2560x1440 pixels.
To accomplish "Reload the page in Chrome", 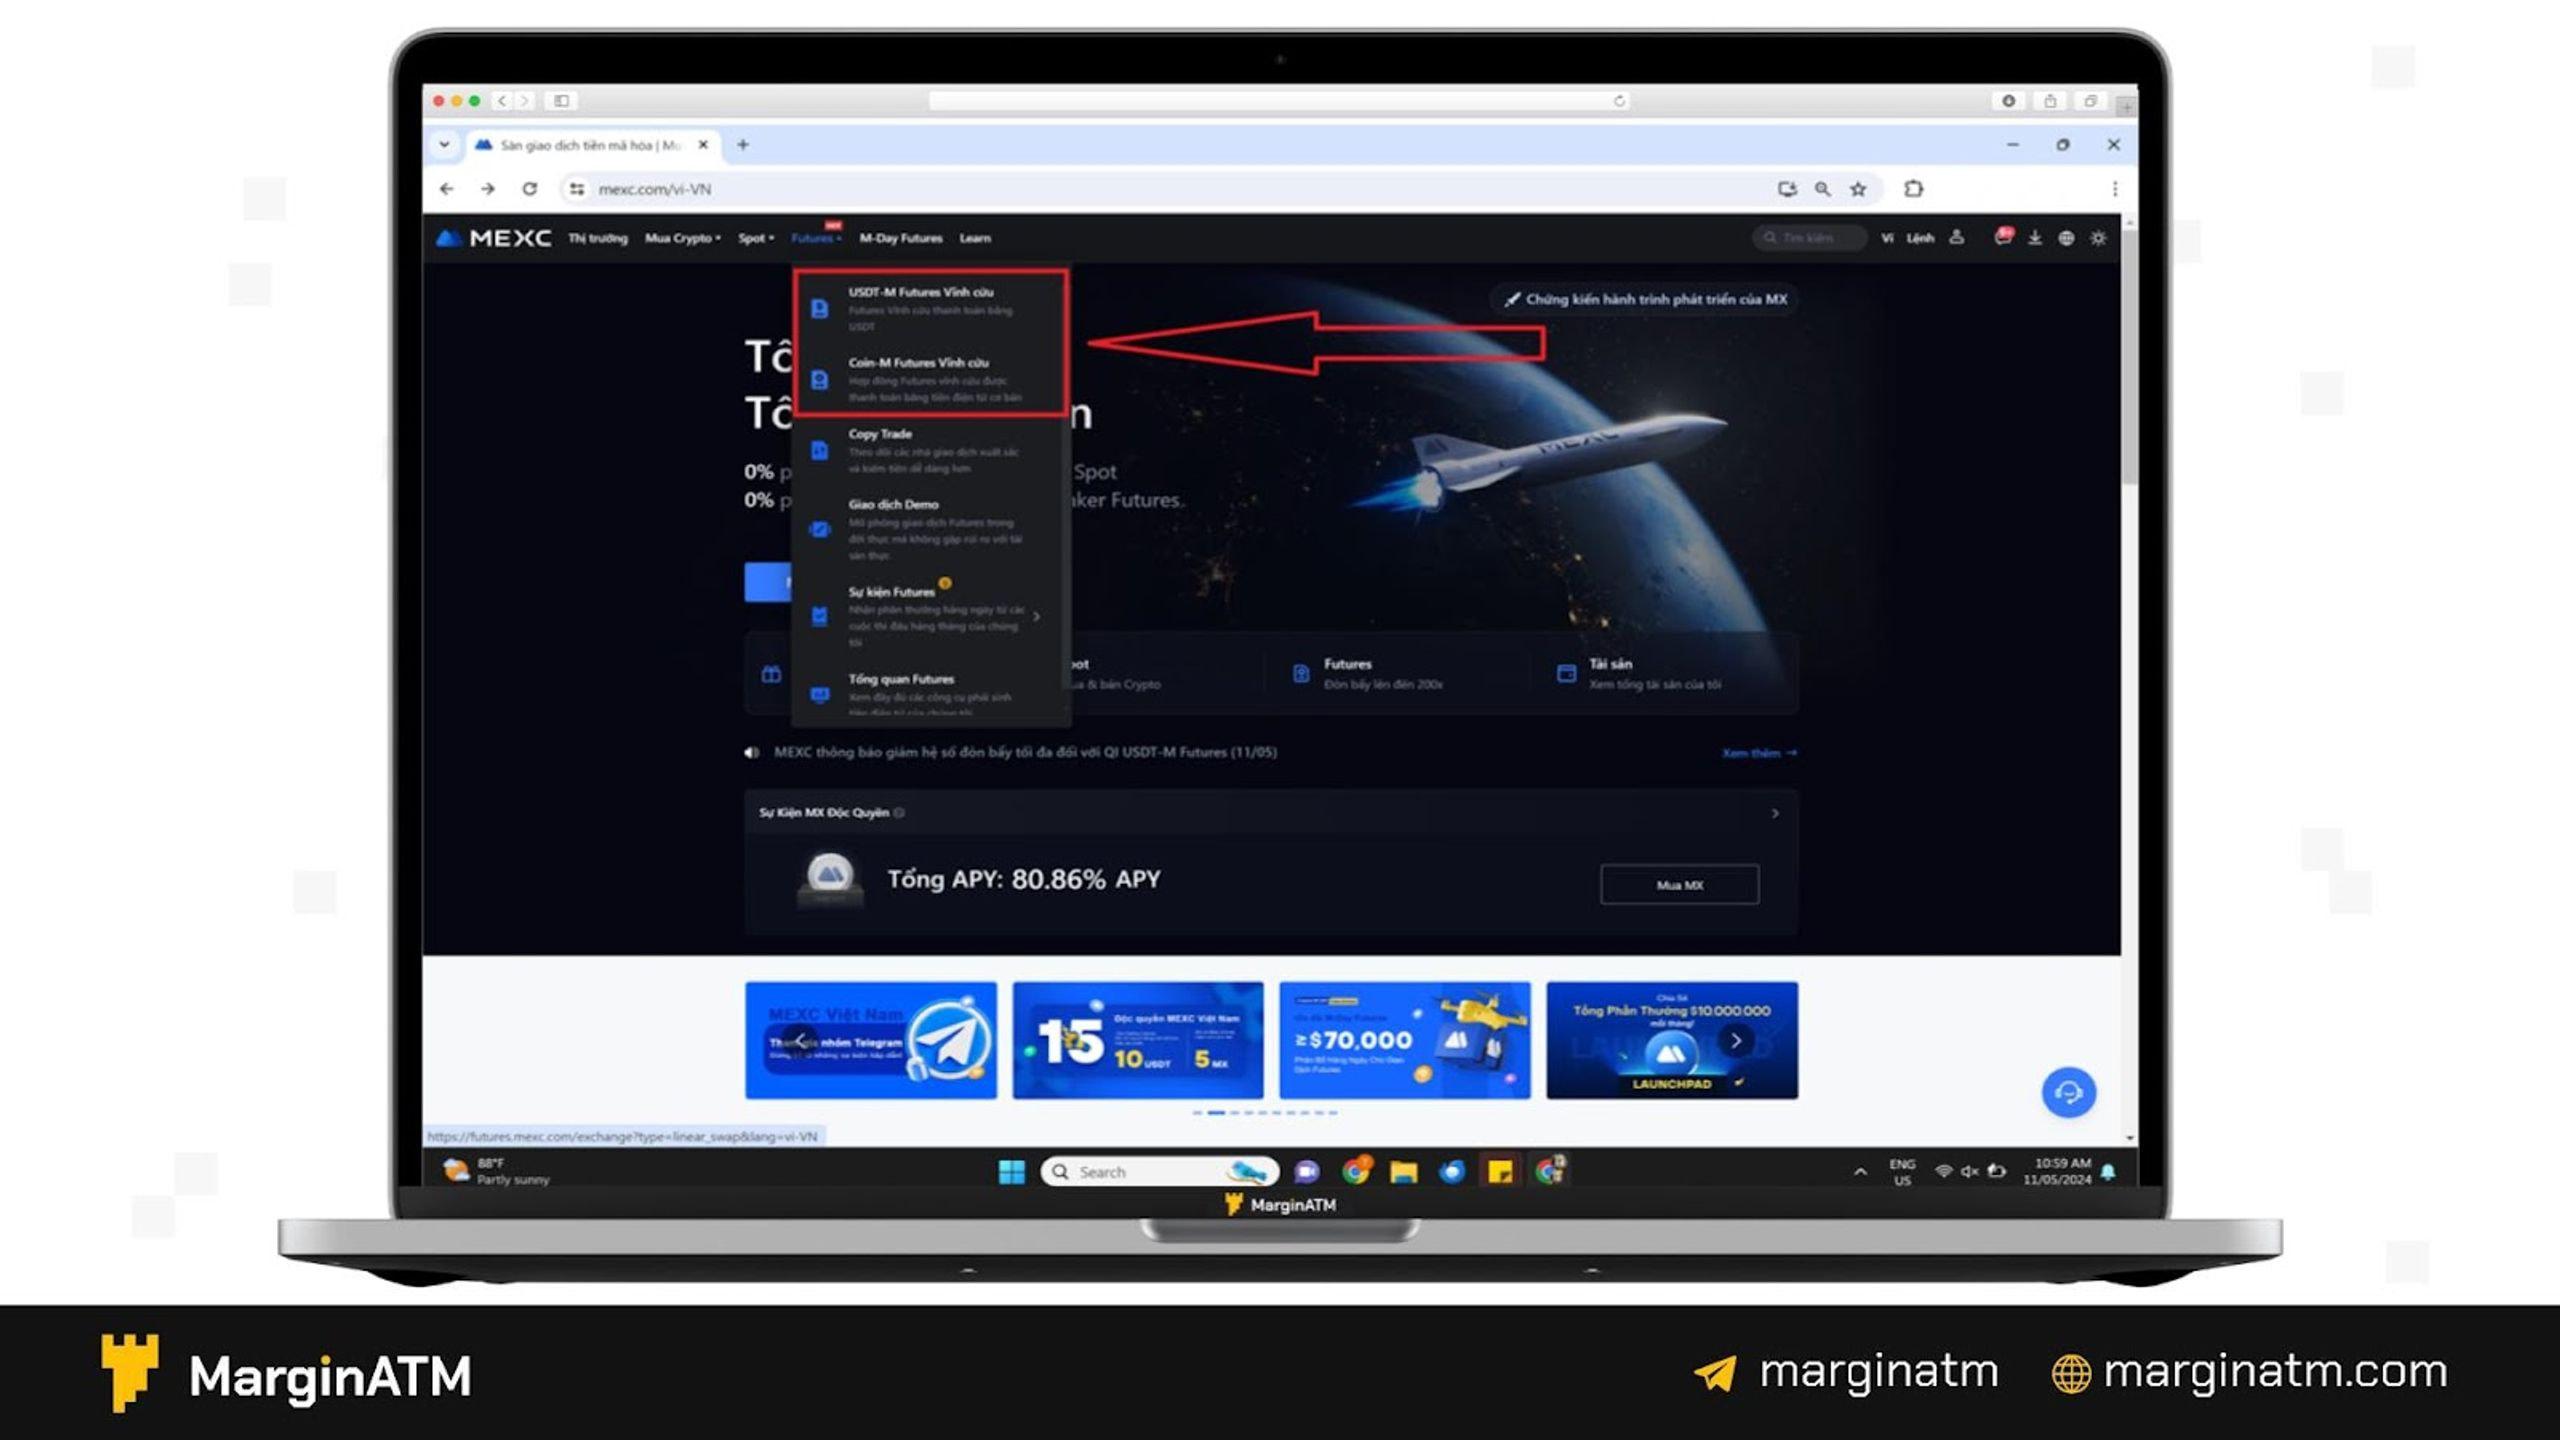I will 530,189.
